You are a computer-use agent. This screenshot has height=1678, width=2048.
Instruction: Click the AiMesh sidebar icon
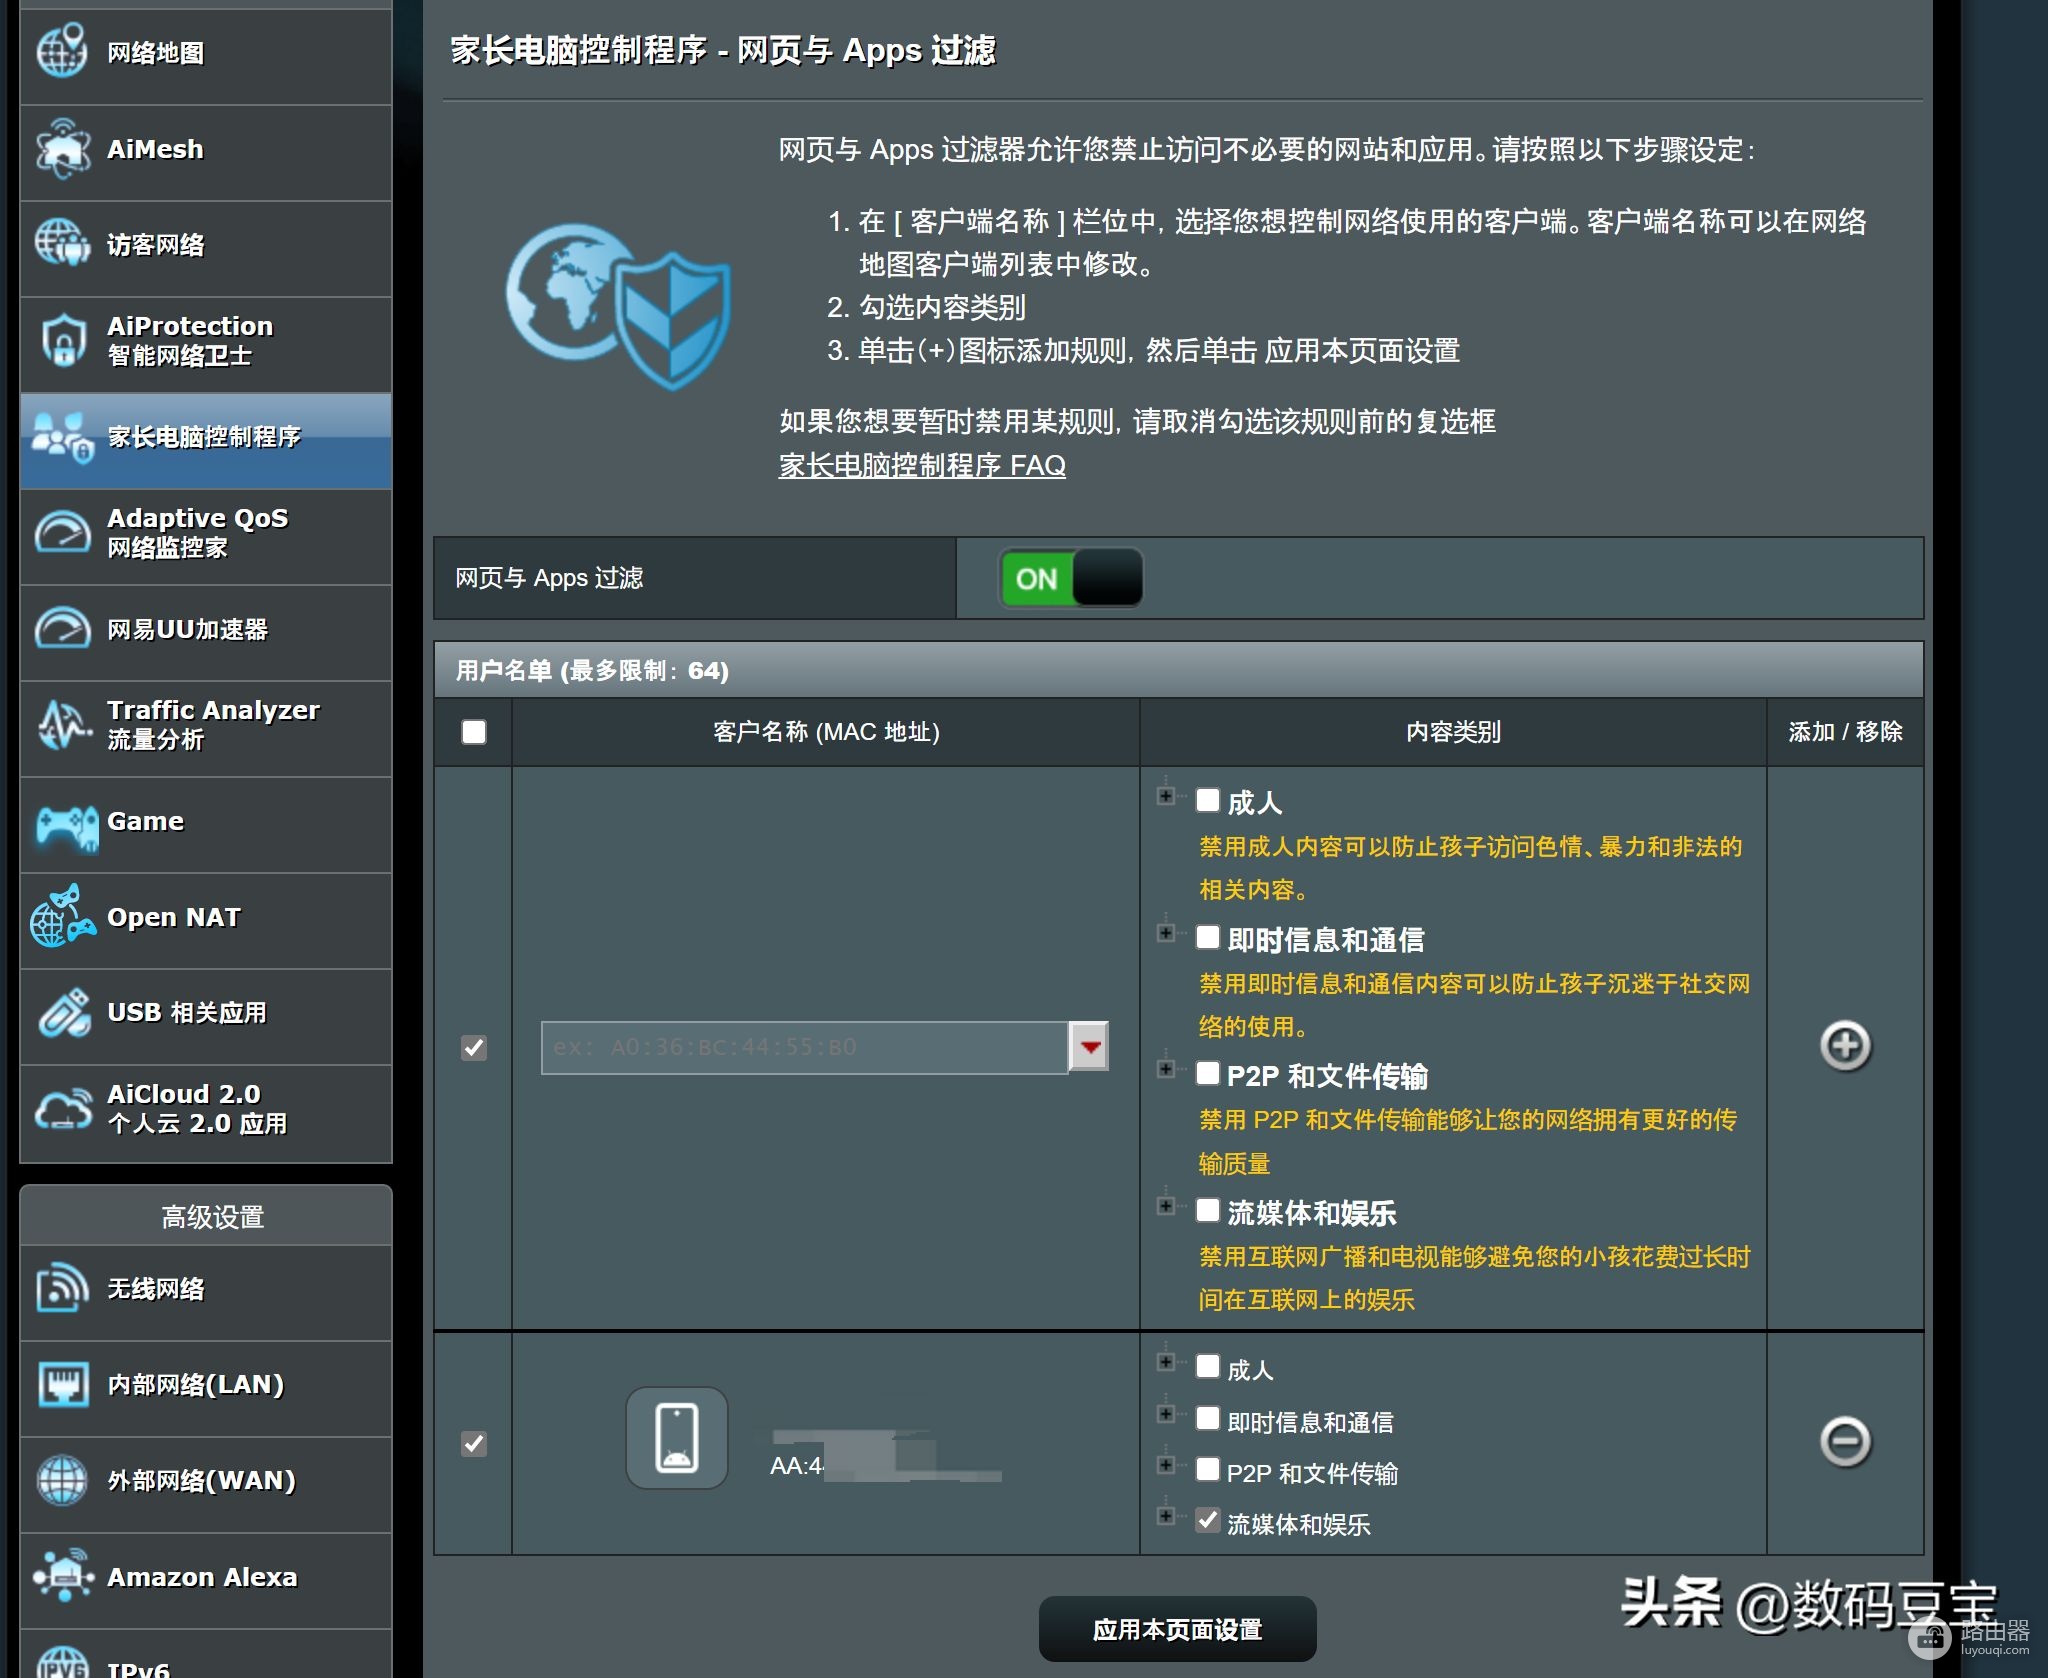(x=62, y=149)
